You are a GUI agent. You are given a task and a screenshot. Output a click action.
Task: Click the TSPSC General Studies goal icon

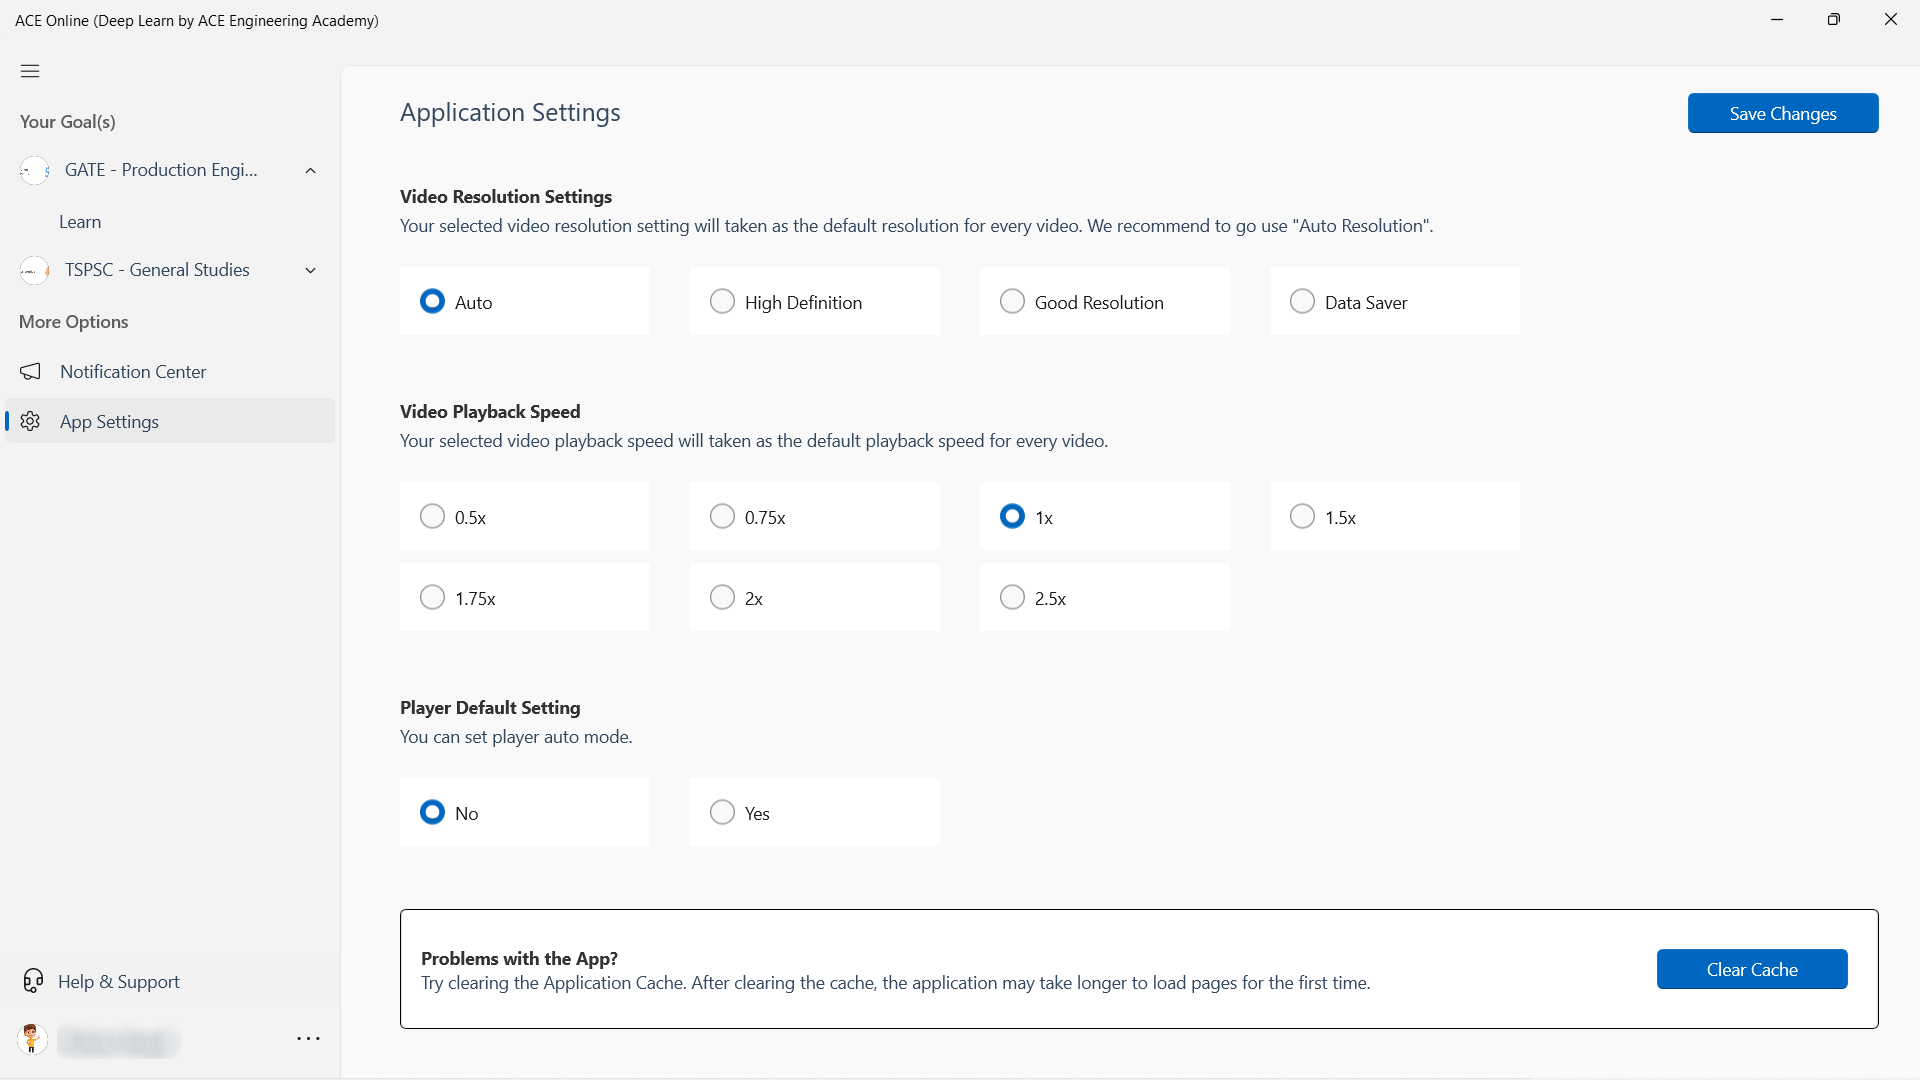[35, 270]
